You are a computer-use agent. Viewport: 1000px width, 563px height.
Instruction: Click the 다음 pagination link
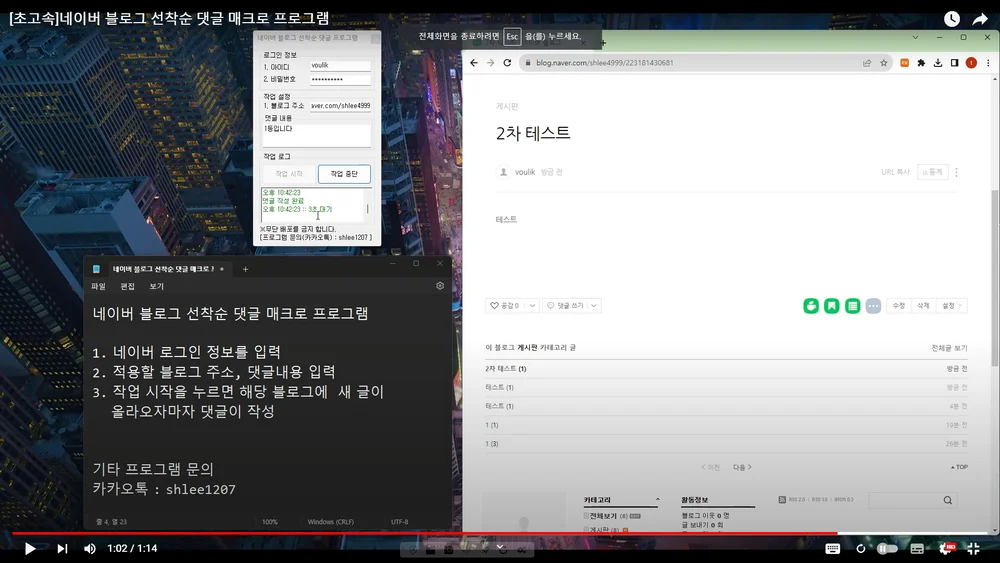coord(742,467)
